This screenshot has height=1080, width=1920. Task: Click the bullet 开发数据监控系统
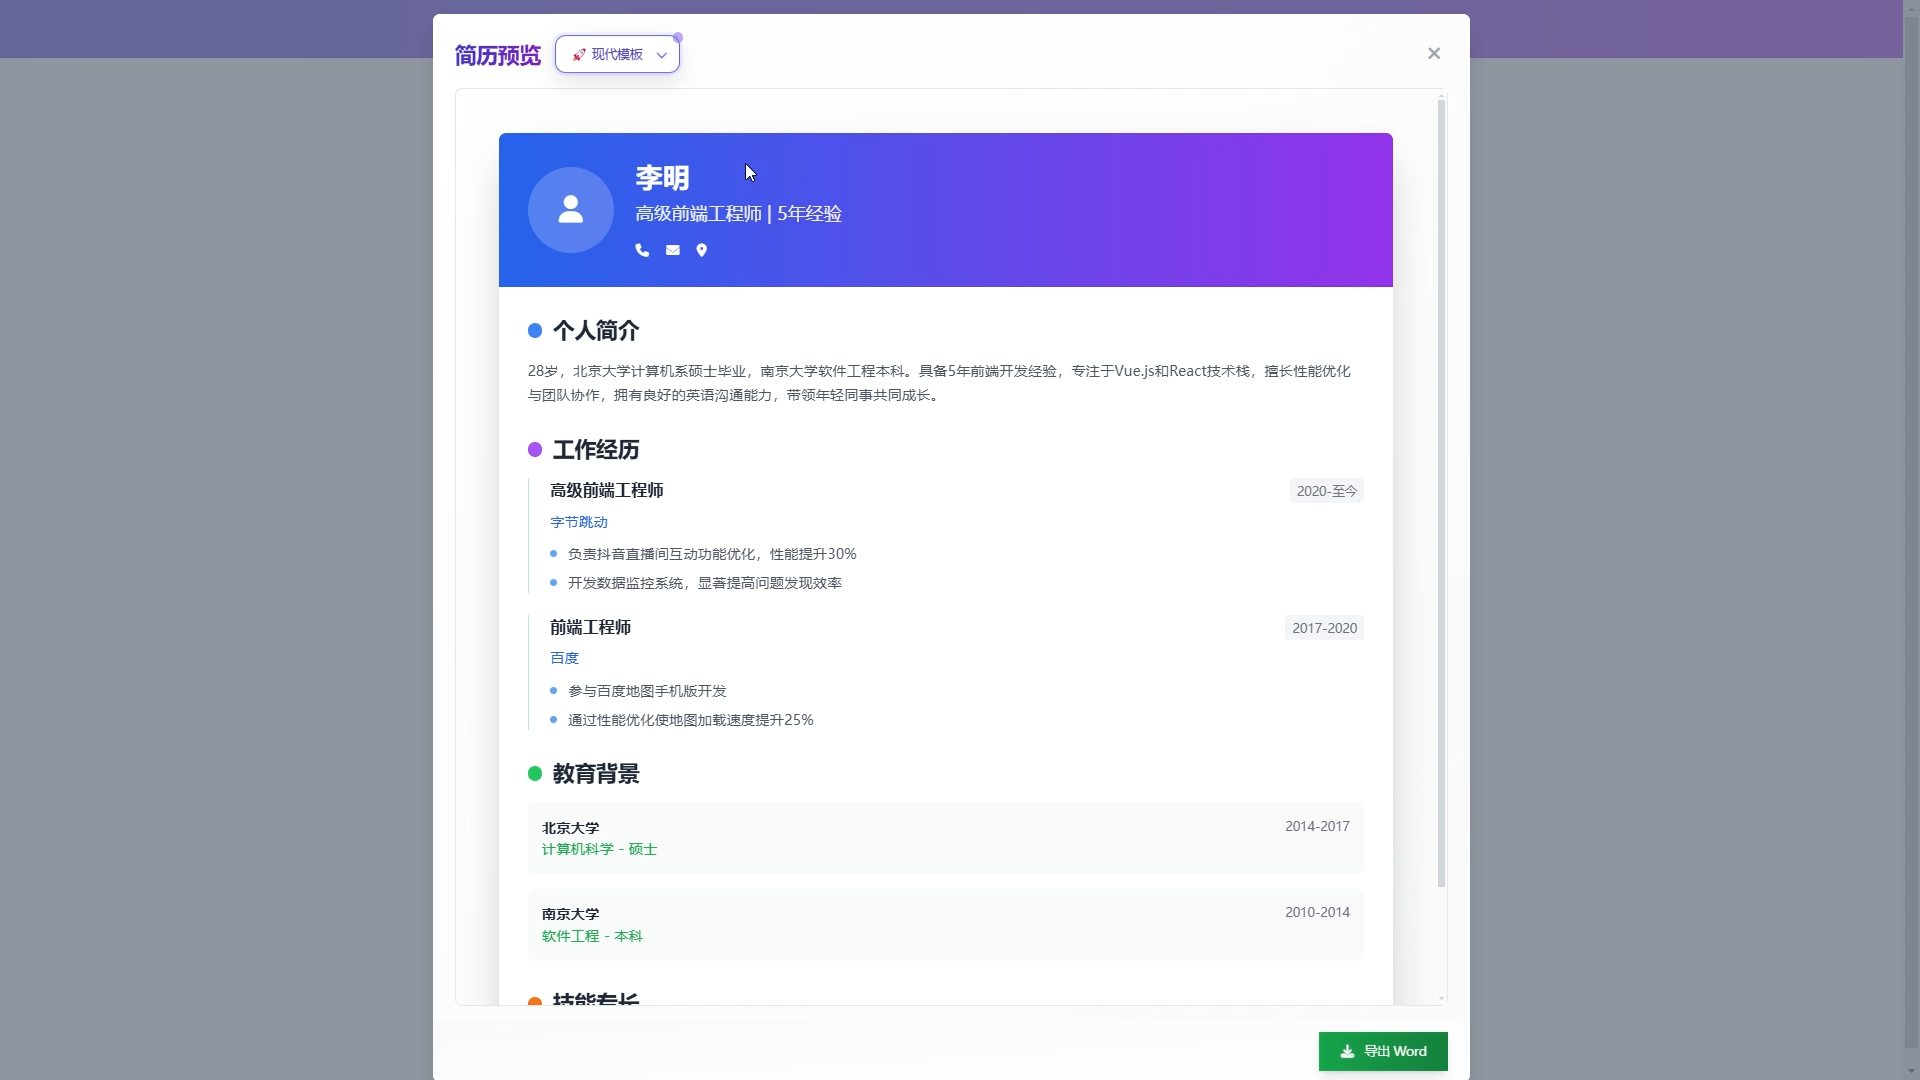[705, 583]
